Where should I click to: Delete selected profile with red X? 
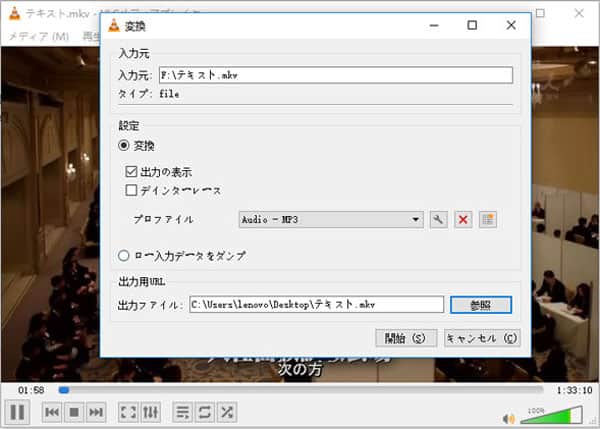coord(463,220)
